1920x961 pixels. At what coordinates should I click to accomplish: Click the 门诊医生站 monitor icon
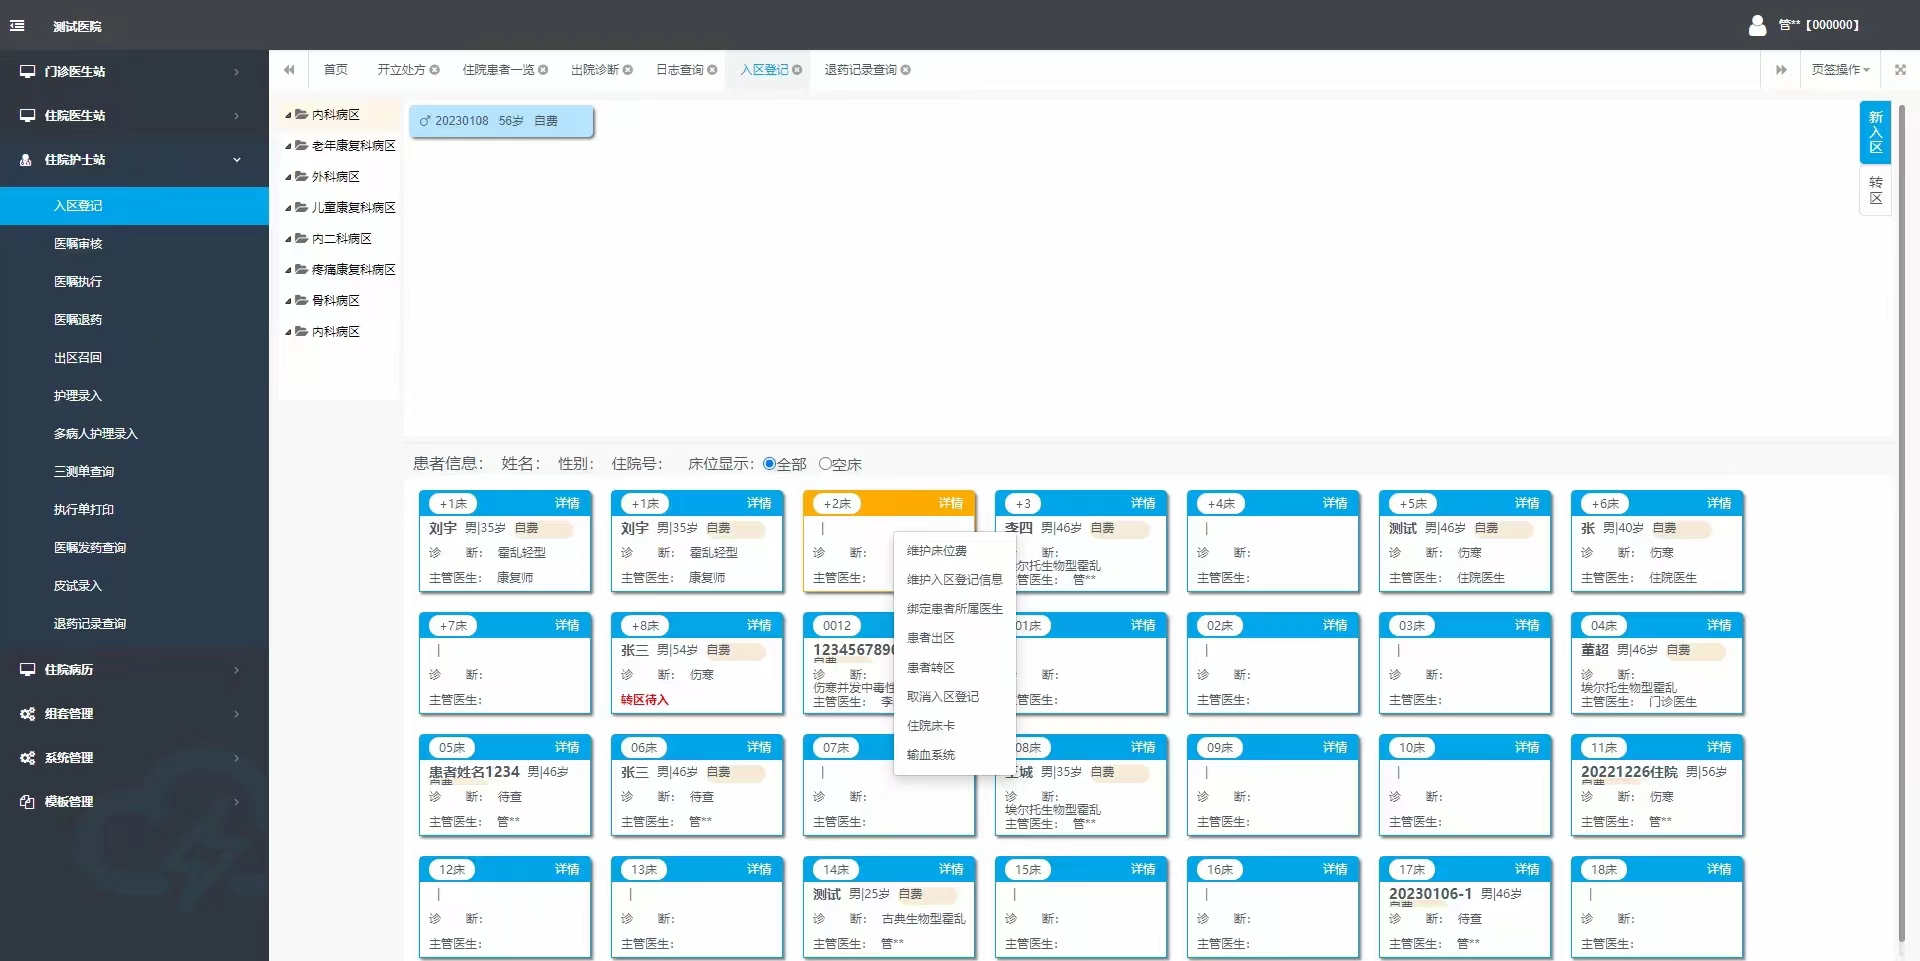(x=27, y=72)
